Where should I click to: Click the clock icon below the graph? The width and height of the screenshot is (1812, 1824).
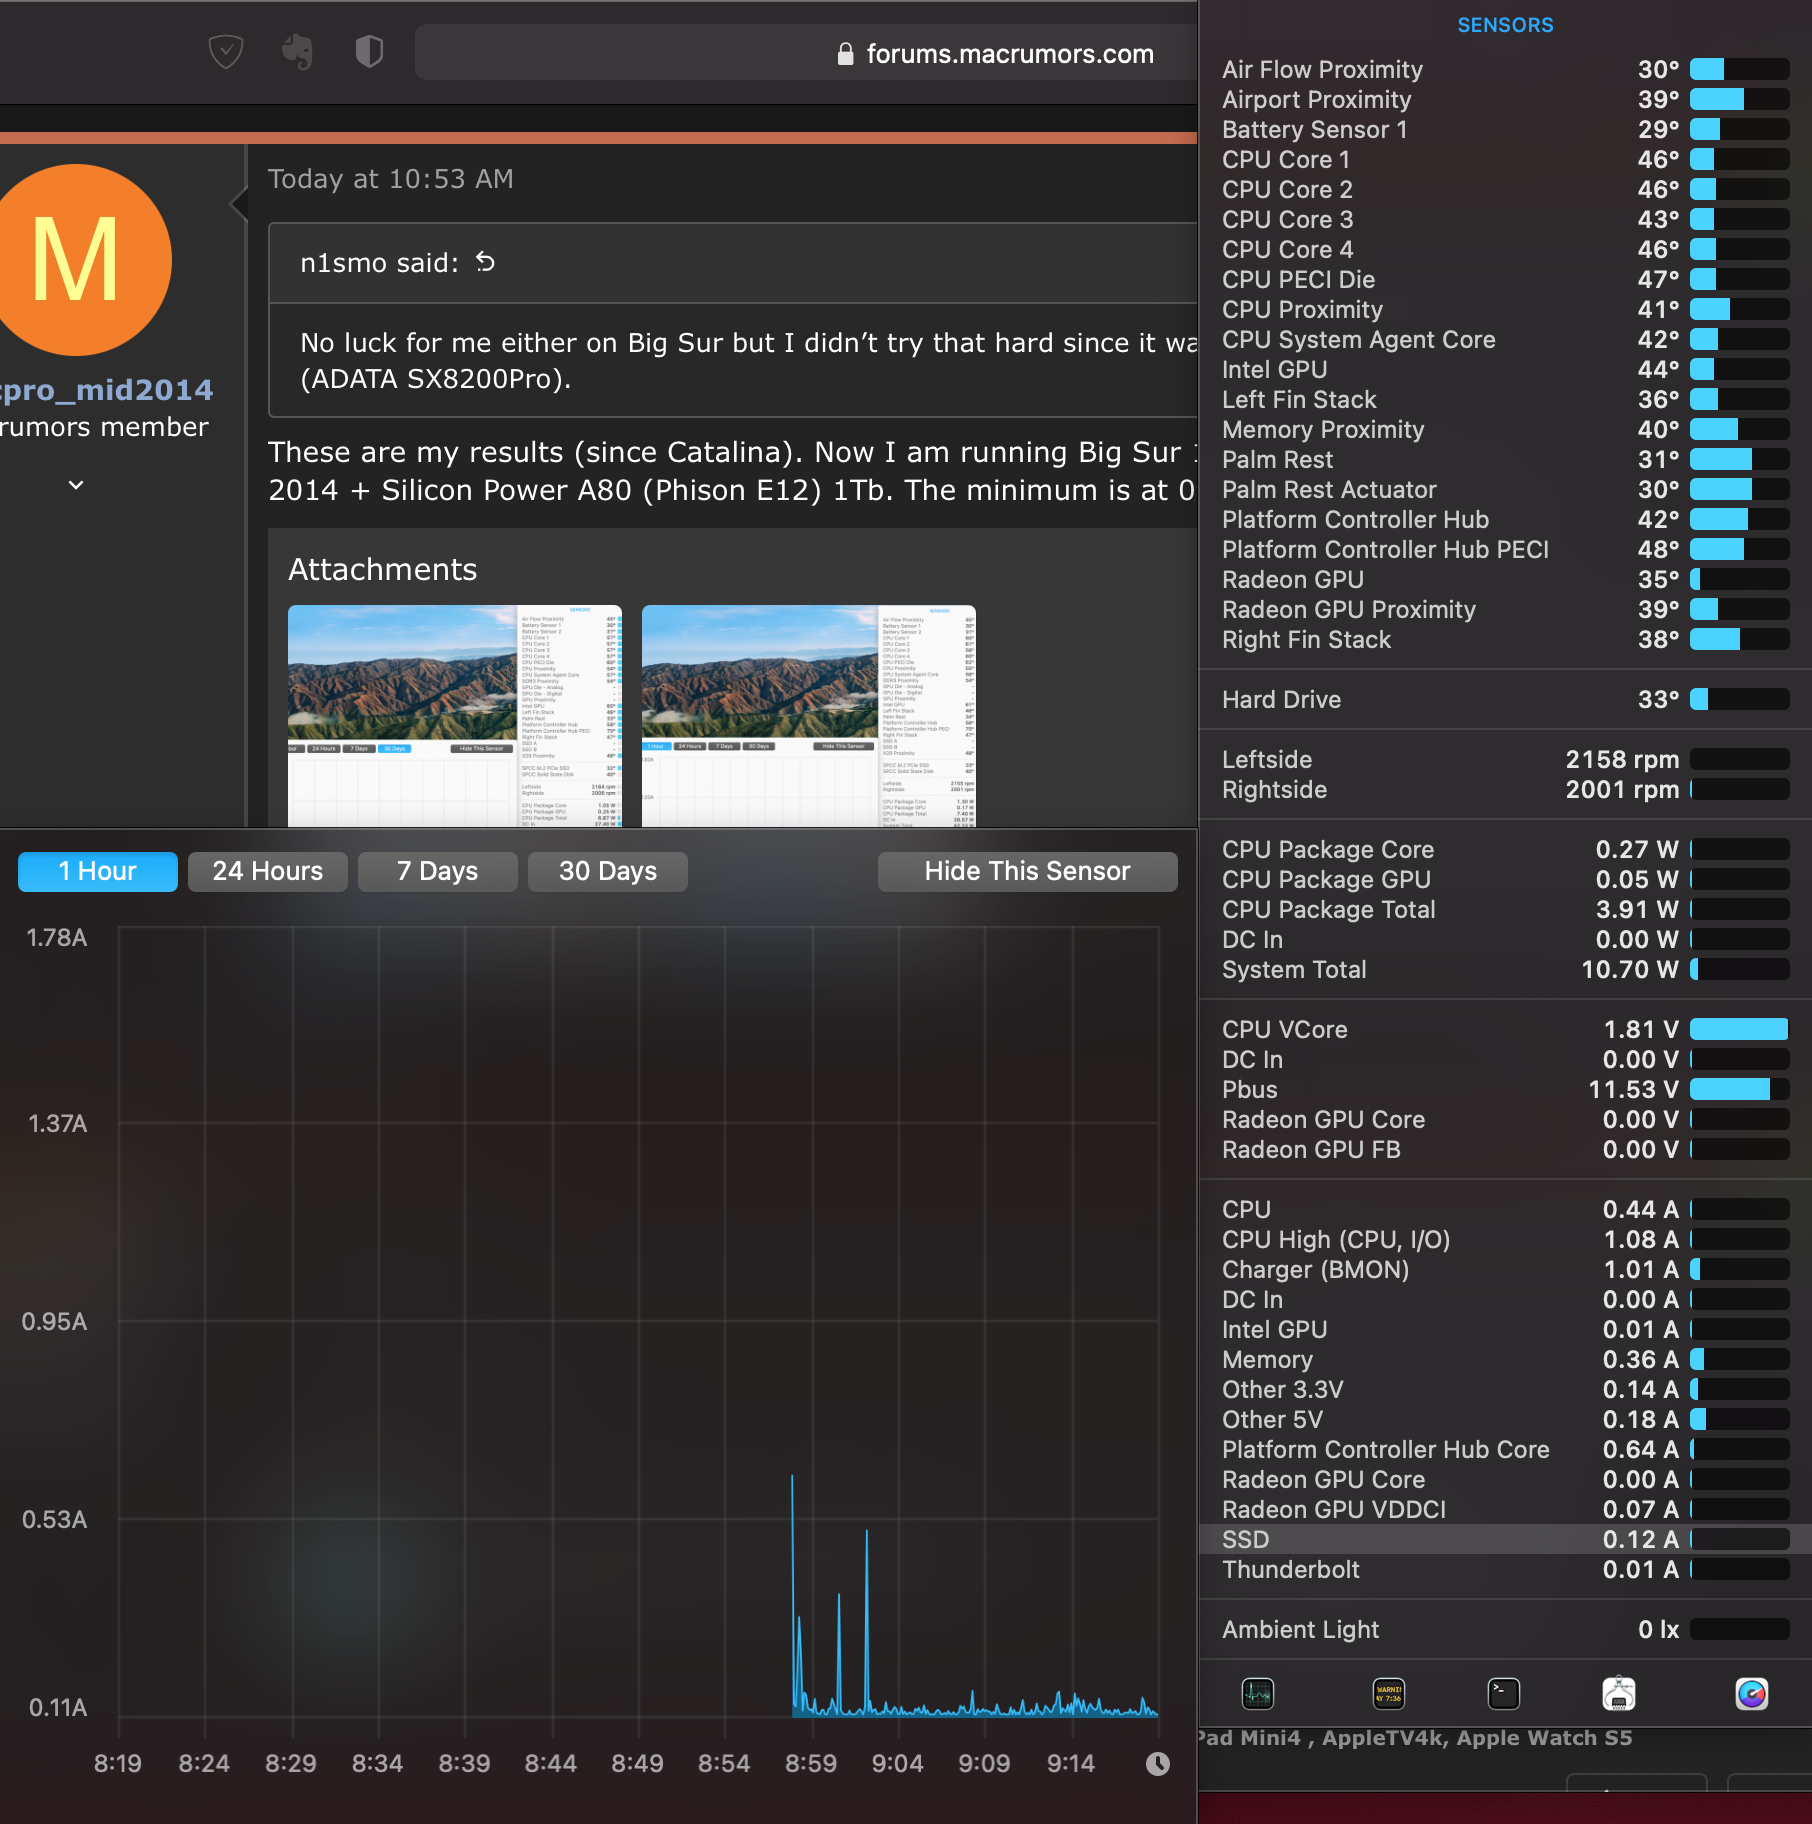[x=1158, y=1764]
